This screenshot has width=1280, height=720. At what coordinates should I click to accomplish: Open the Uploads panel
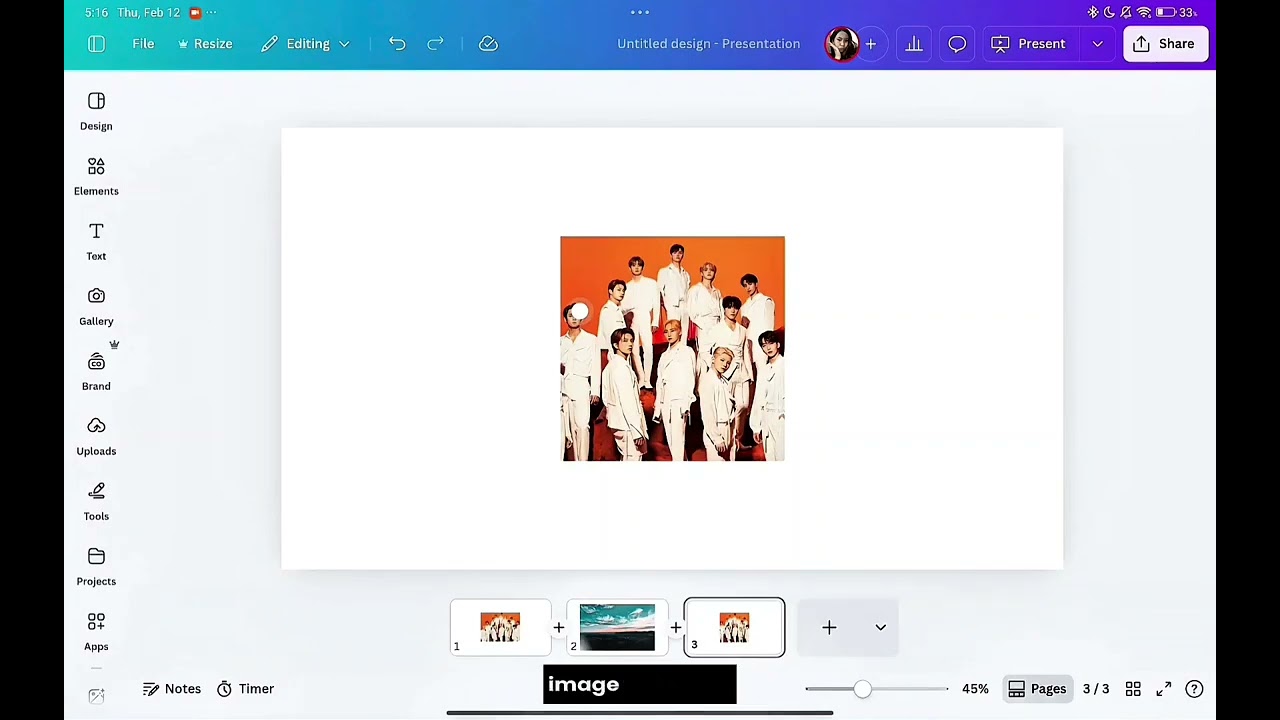[x=96, y=437]
